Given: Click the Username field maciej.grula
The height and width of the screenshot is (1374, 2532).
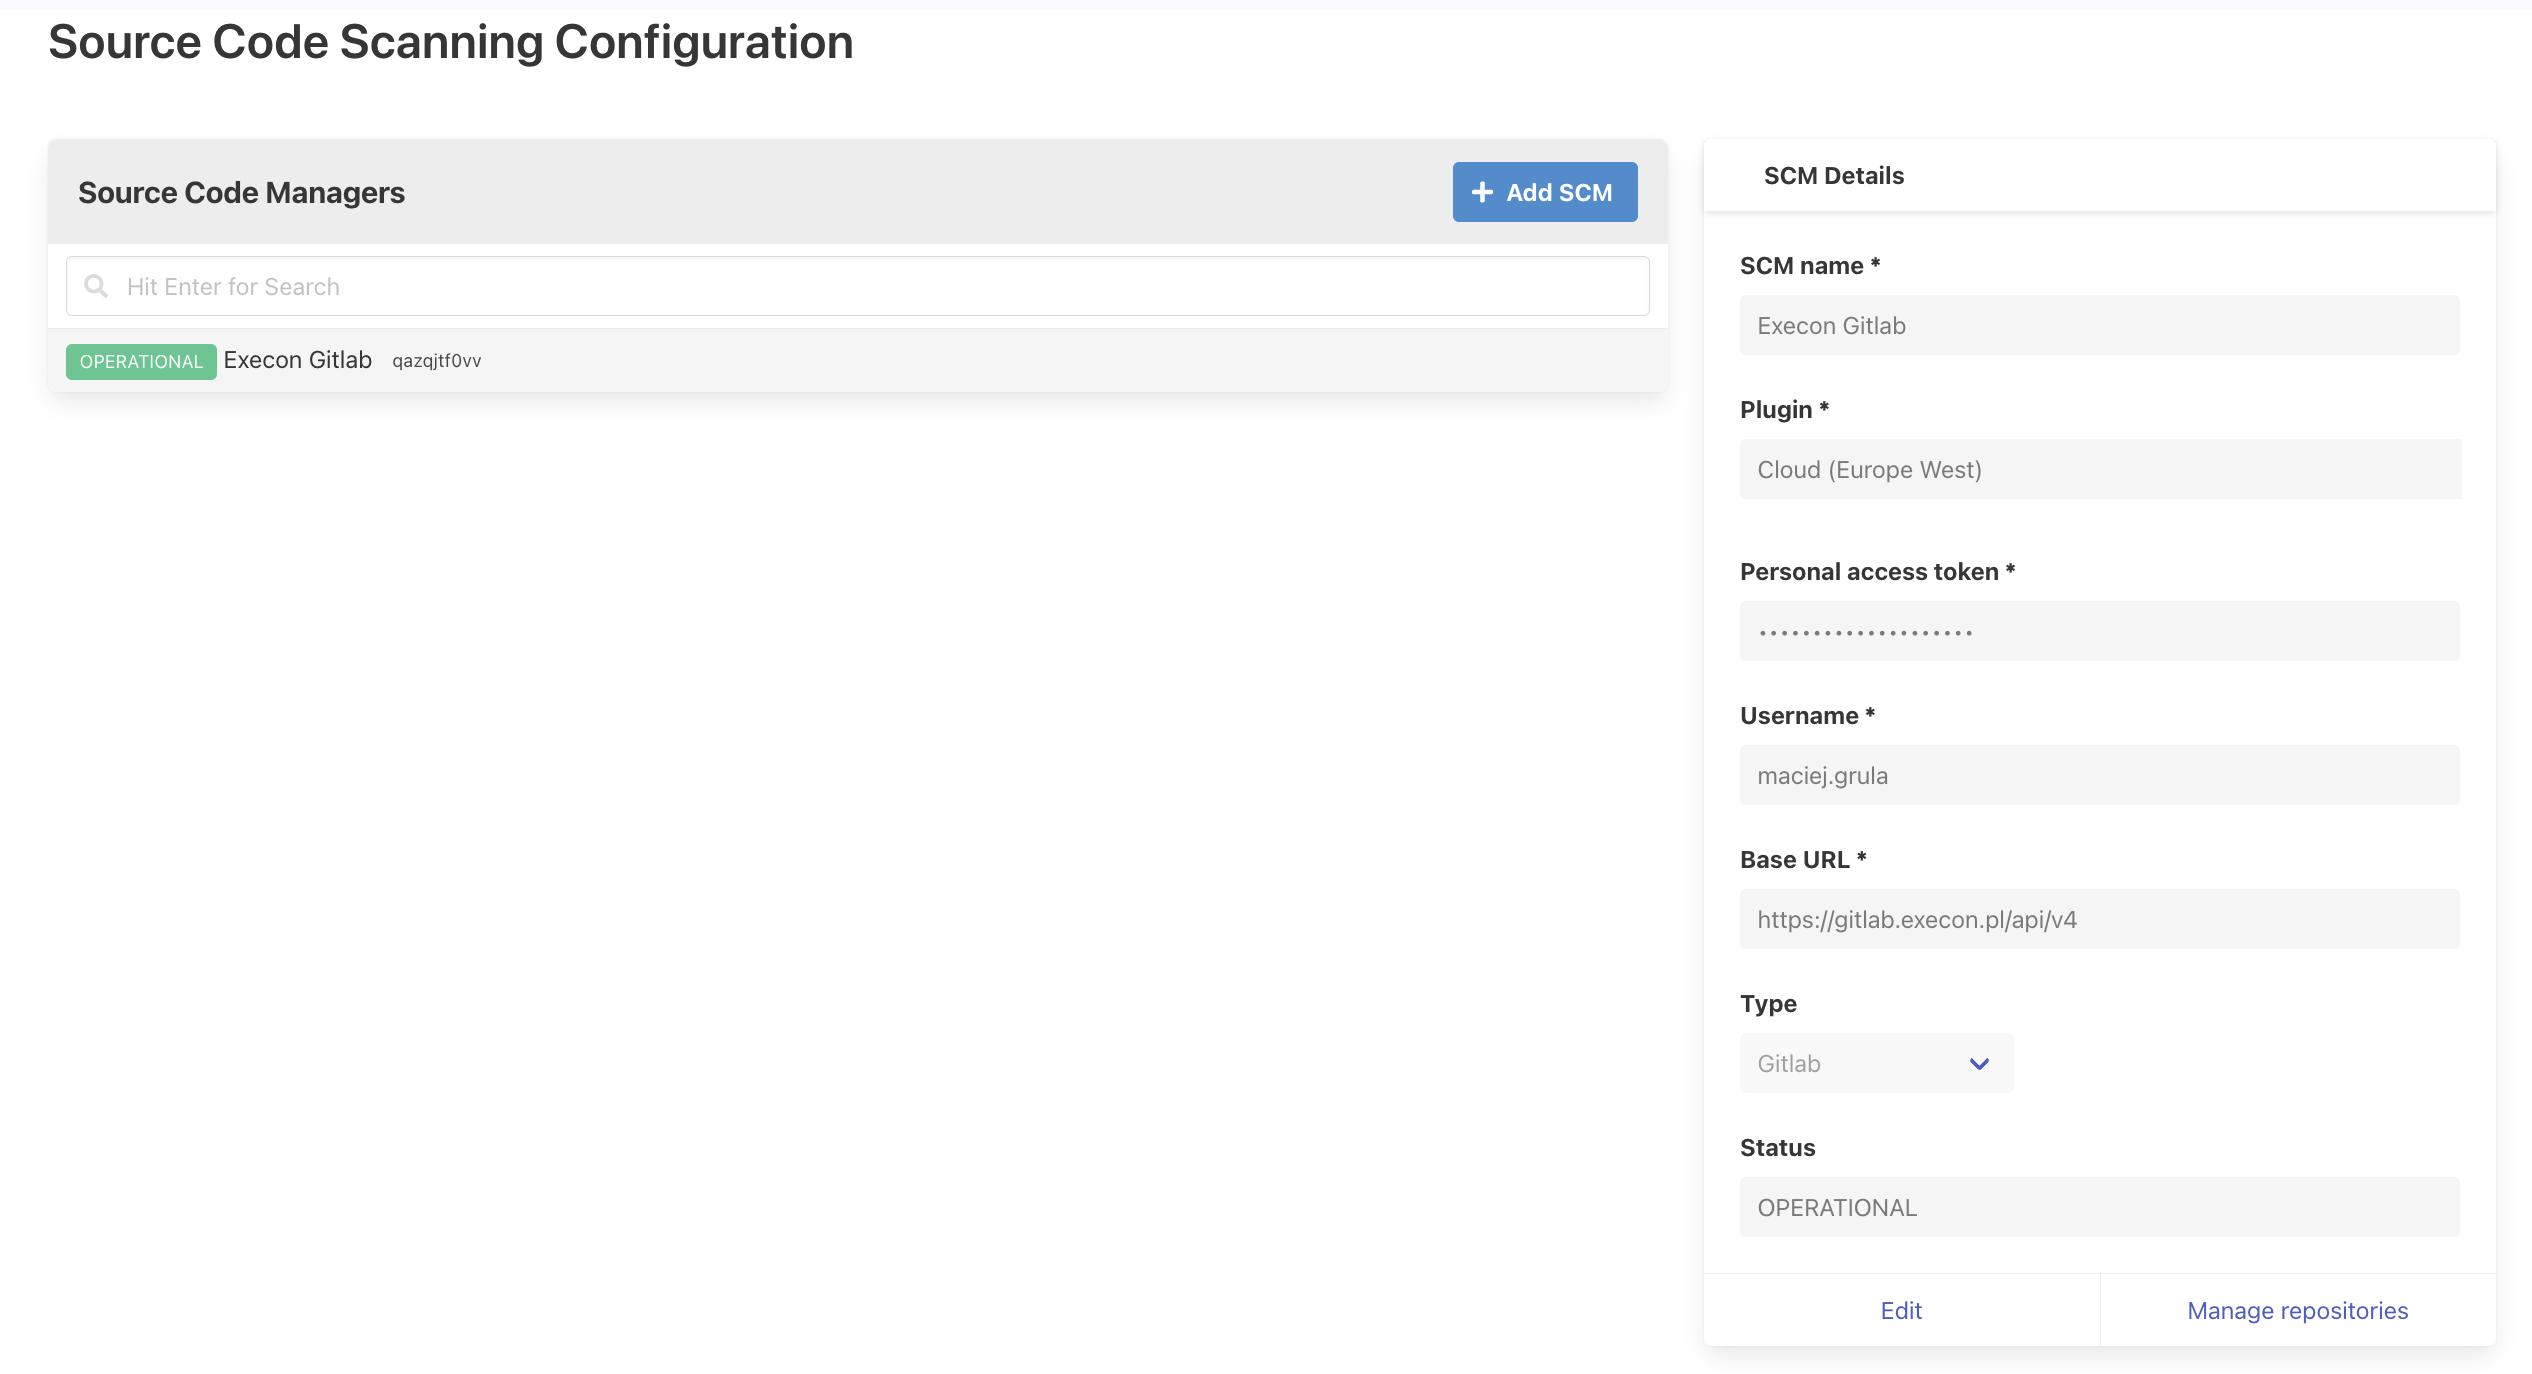Looking at the screenshot, I should pyautogui.click(x=2099, y=776).
